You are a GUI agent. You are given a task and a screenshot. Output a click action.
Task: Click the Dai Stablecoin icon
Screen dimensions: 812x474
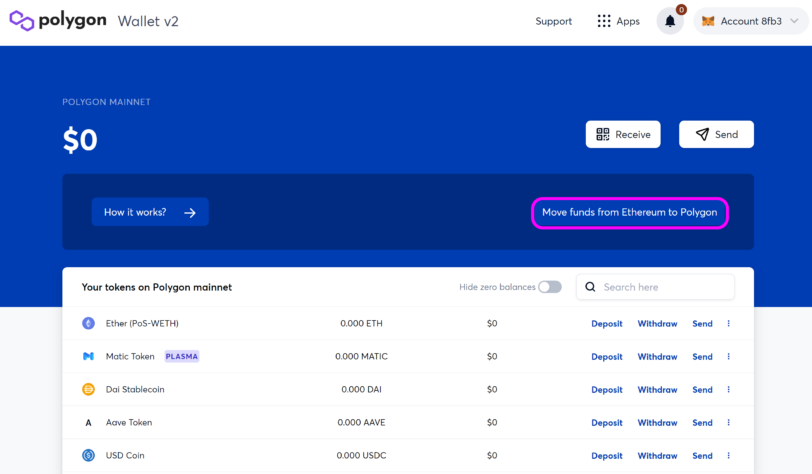[89, 389]
